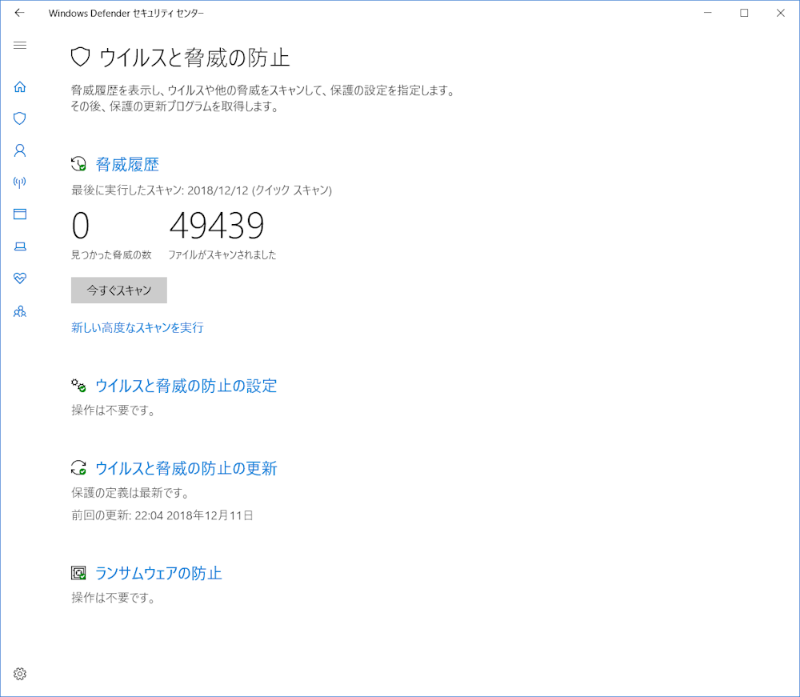Image resolution: width=800 pixels, height=697 pixels.
Task: Open account protection person icon
Action: click(19, 151)
